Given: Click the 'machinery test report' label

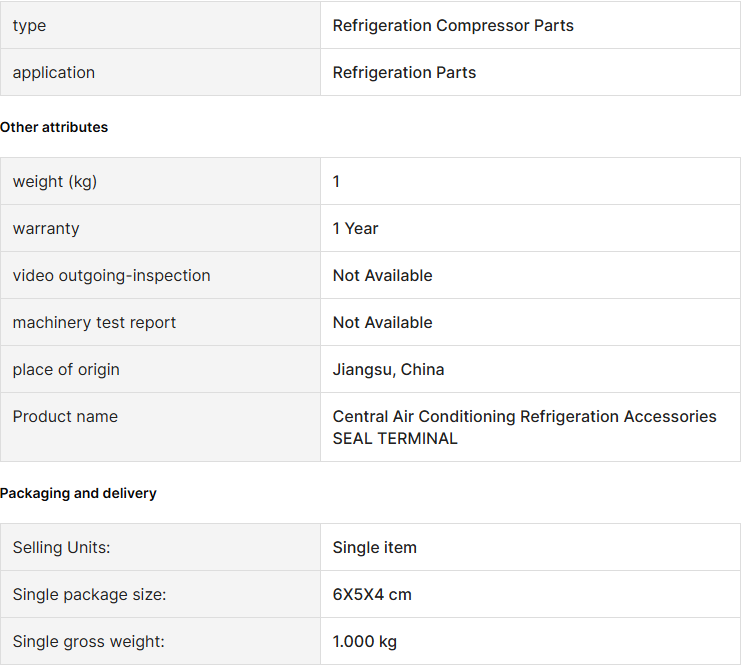Looking at the screenshot, I should (x=94, y=323).
